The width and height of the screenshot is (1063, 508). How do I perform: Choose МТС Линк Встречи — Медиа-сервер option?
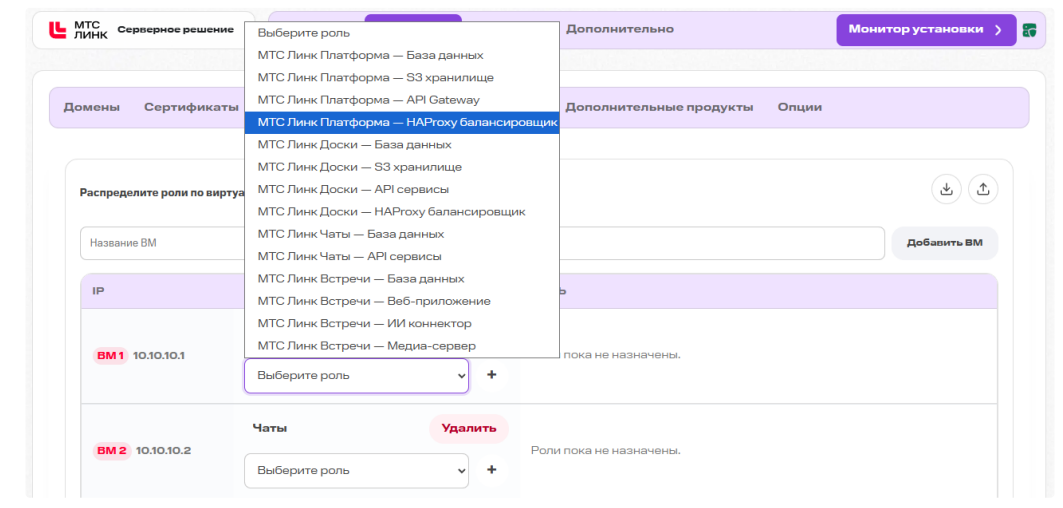click(402, 346)
